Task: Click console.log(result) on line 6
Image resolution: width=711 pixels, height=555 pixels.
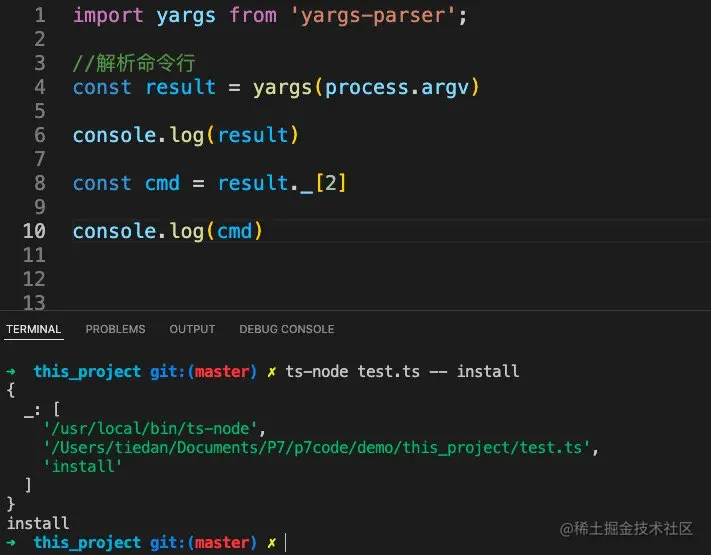Action: [x=186, y=135]
